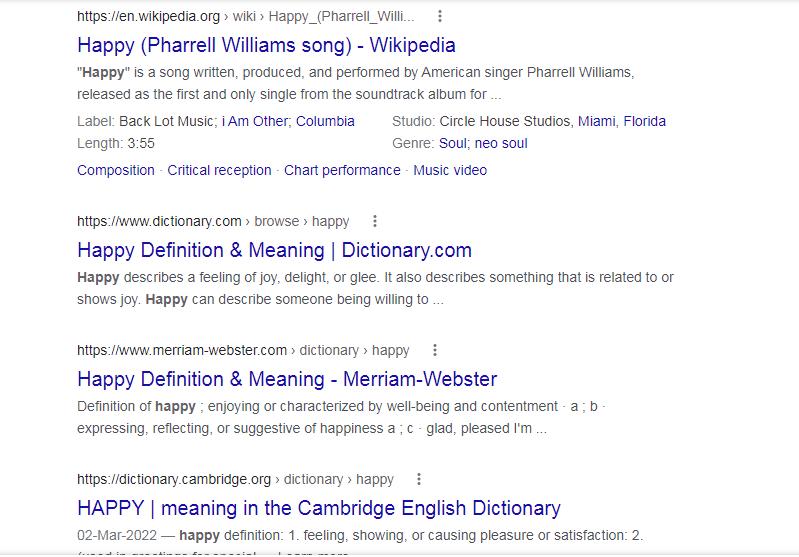
Task: Click the Soul genre link
Action: coord(453,143)
